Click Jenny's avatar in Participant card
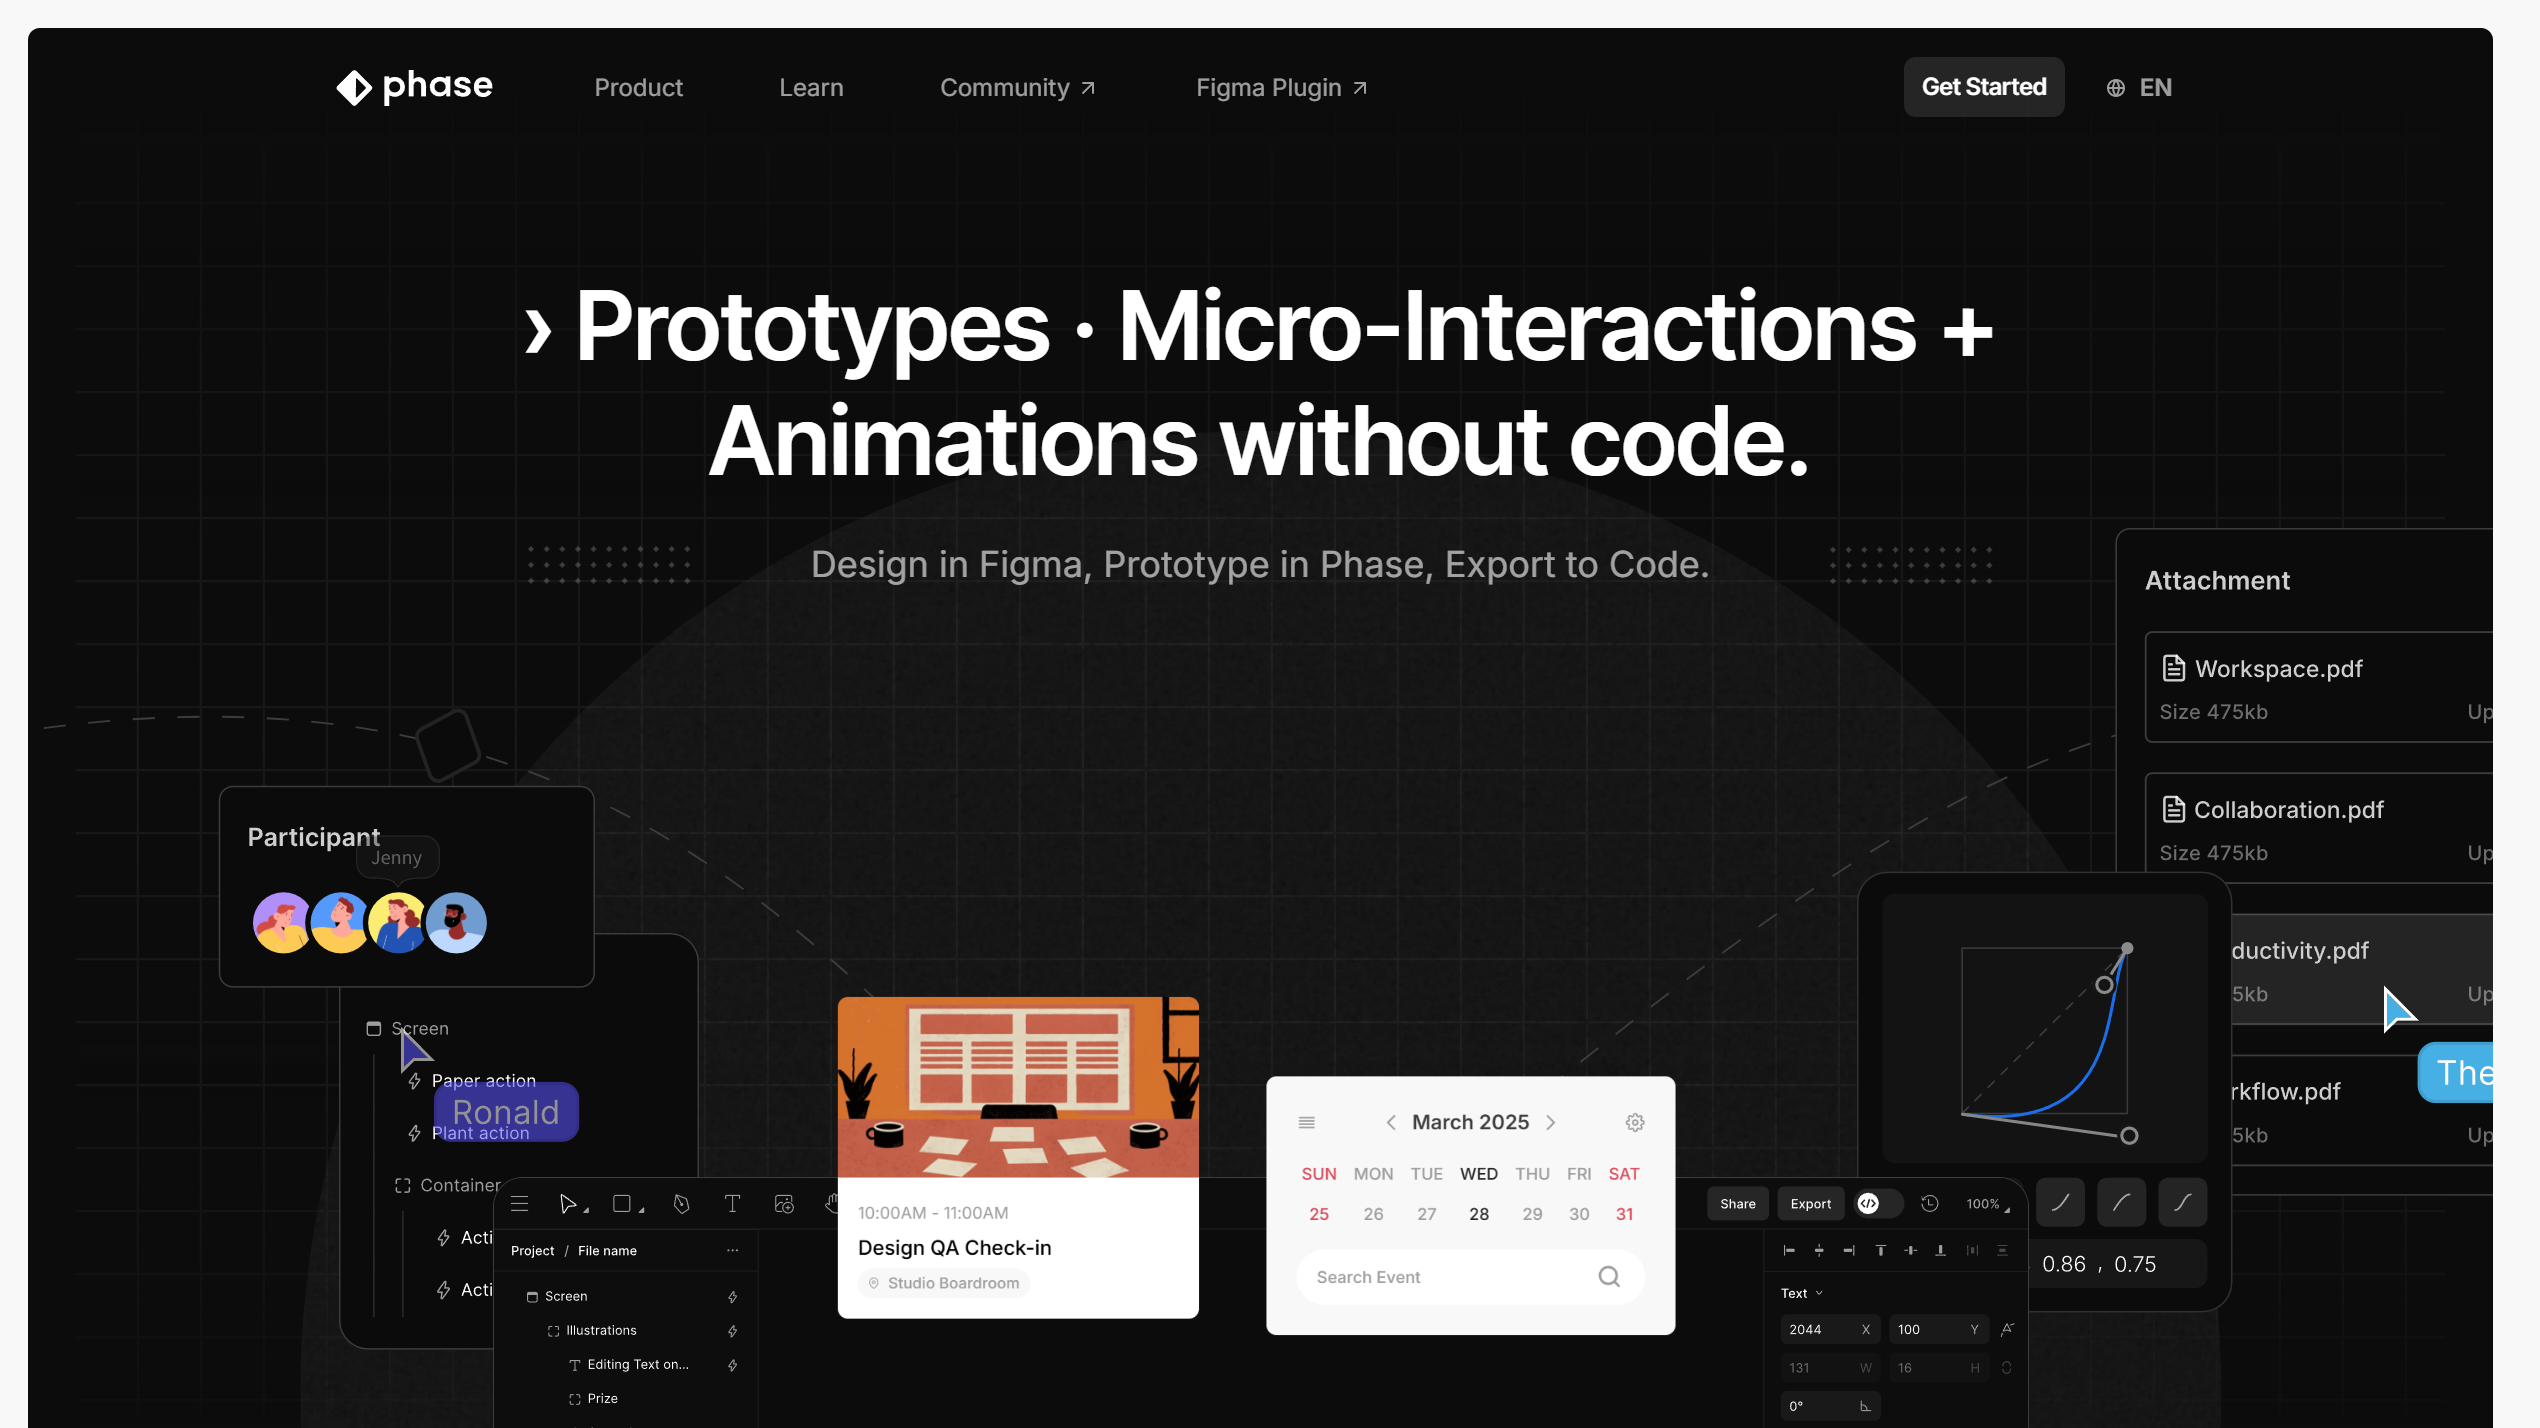This screenshot has height=1428, width=2540. (399, 922)
